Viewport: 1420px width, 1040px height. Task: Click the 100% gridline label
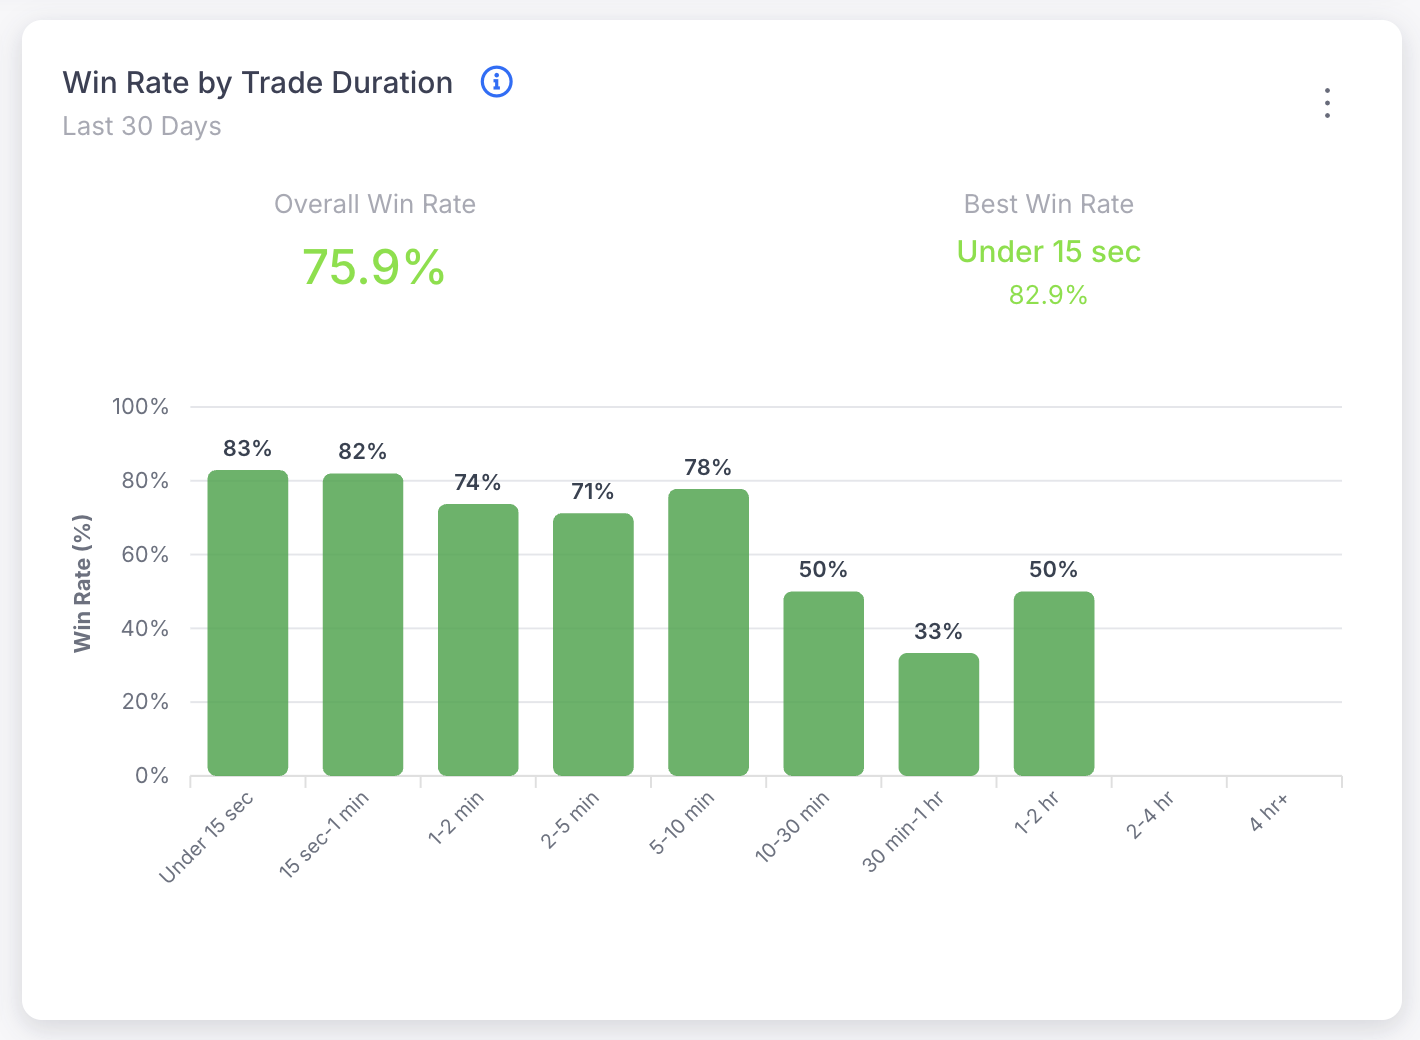coord(138,407)
